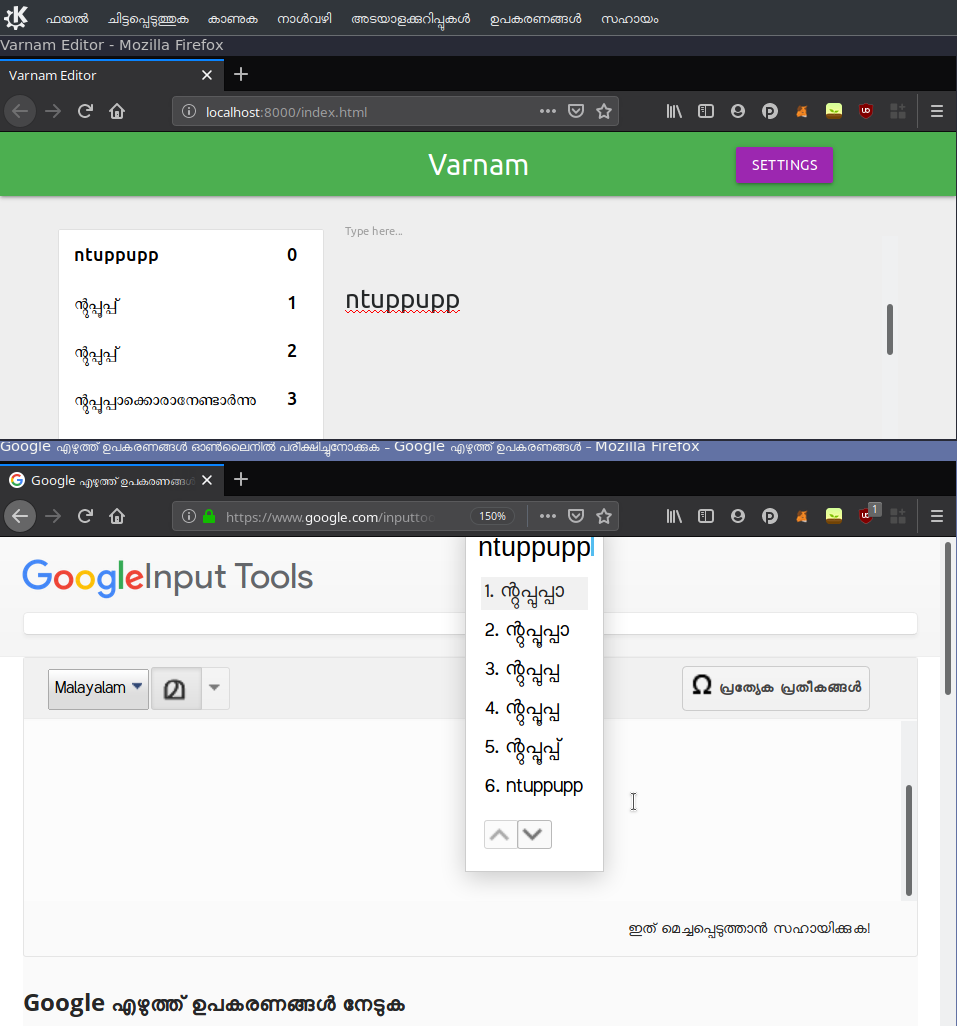Open the Library in the Varnam Editor window
Image resolution: width=957 pixels, height=1026 pixels.
[674, 111]
